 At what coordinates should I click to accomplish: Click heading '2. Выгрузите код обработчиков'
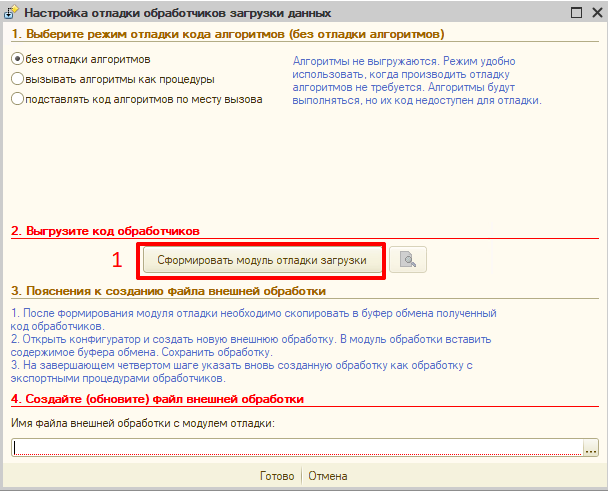(105, 231)
